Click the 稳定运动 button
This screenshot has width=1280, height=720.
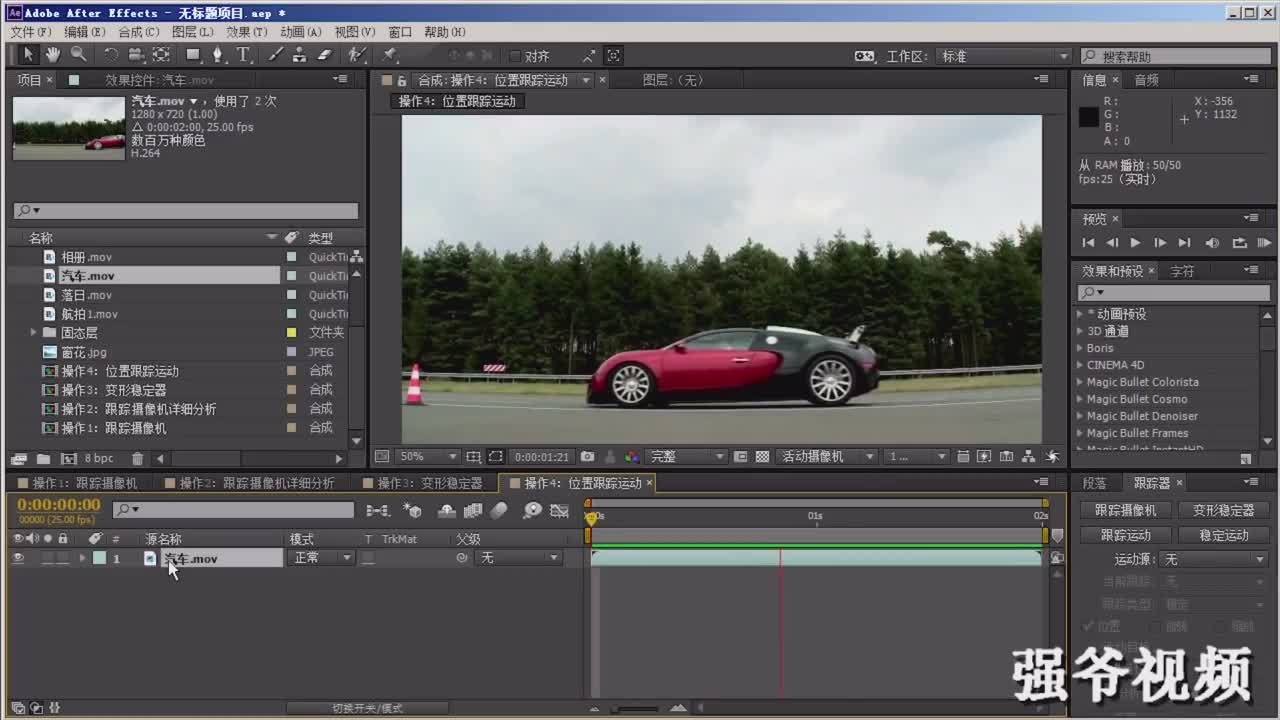coord(1223,535)
